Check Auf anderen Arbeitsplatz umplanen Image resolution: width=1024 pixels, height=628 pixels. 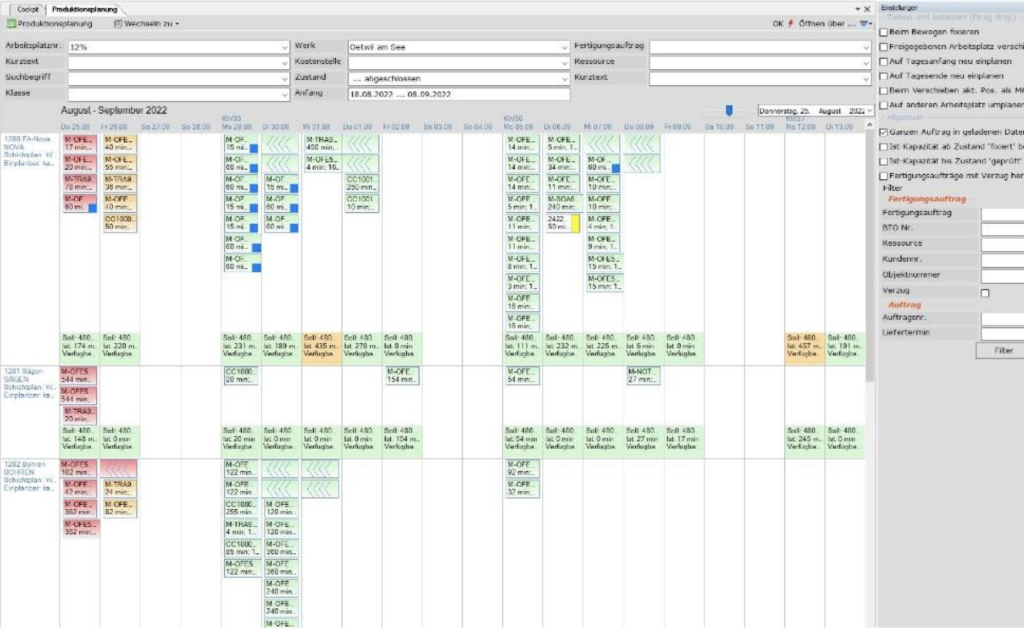coord(884,105)
